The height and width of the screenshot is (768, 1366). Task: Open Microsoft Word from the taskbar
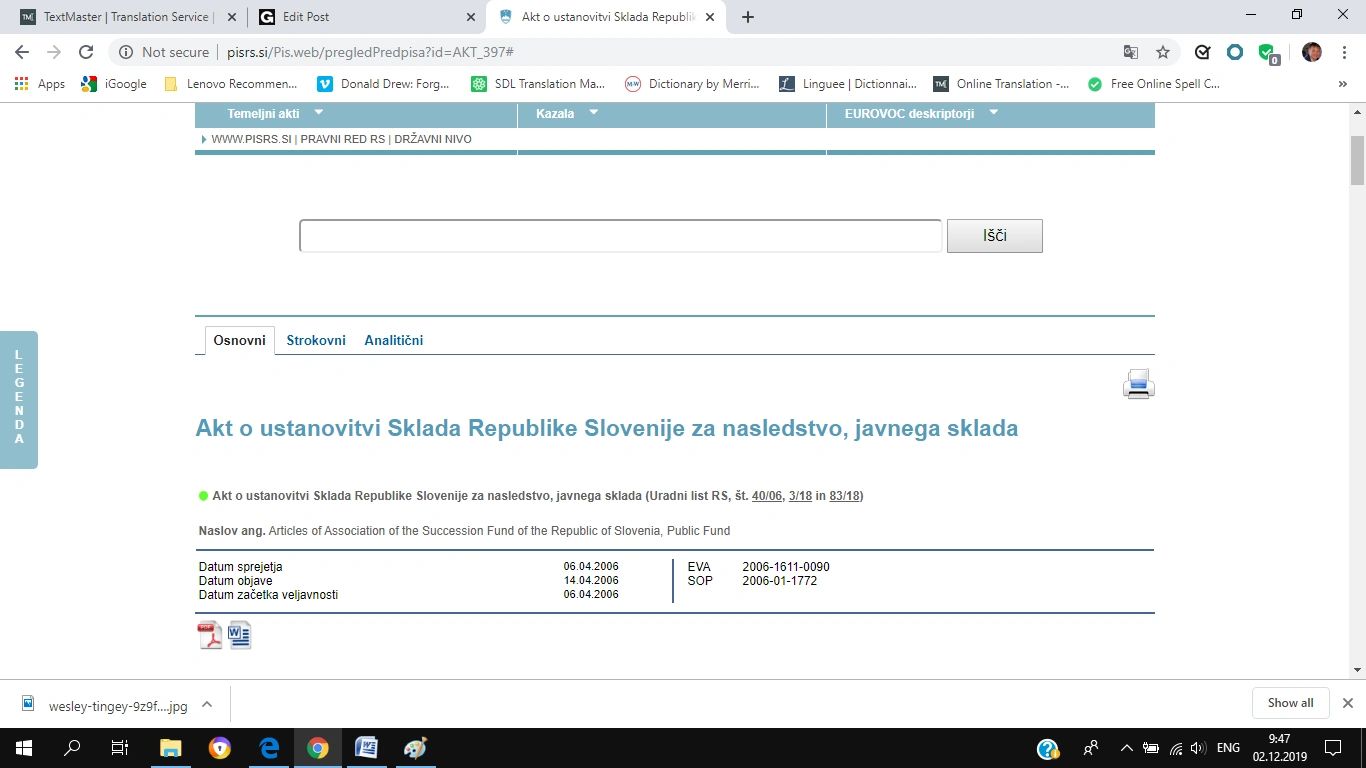(x=366, y=748)
